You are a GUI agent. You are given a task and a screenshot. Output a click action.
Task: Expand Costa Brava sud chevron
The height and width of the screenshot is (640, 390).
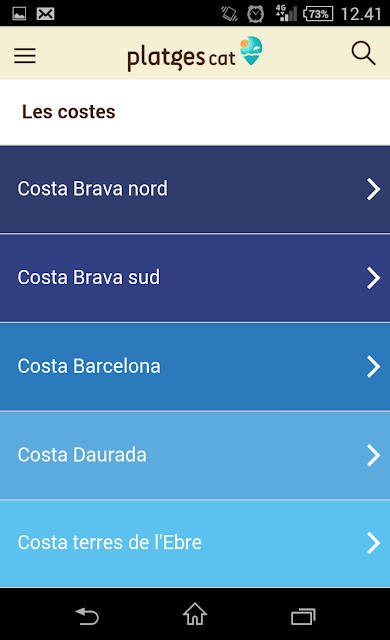click(373, 278)
